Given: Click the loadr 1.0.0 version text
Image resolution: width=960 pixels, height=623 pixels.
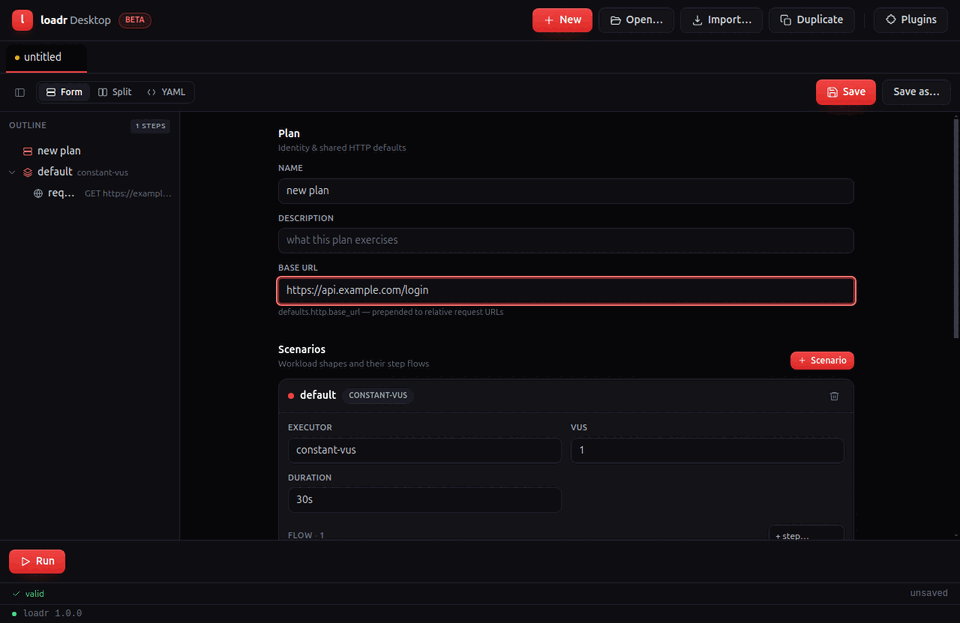Looking at the screenshot, I should pos(52,613).
